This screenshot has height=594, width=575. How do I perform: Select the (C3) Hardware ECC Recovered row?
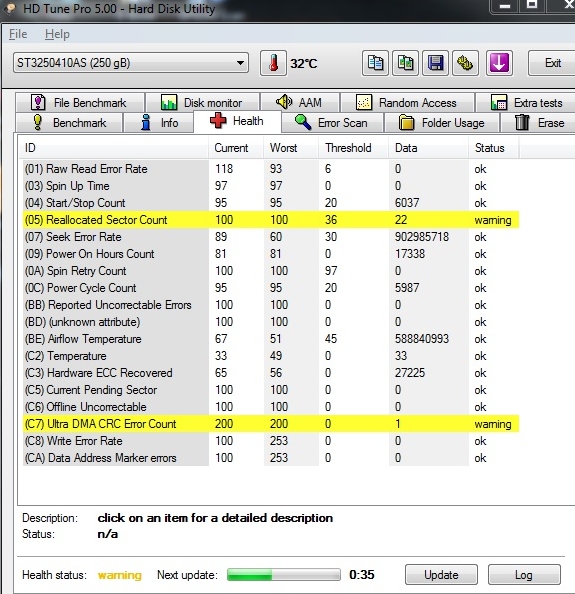[271, 373]
